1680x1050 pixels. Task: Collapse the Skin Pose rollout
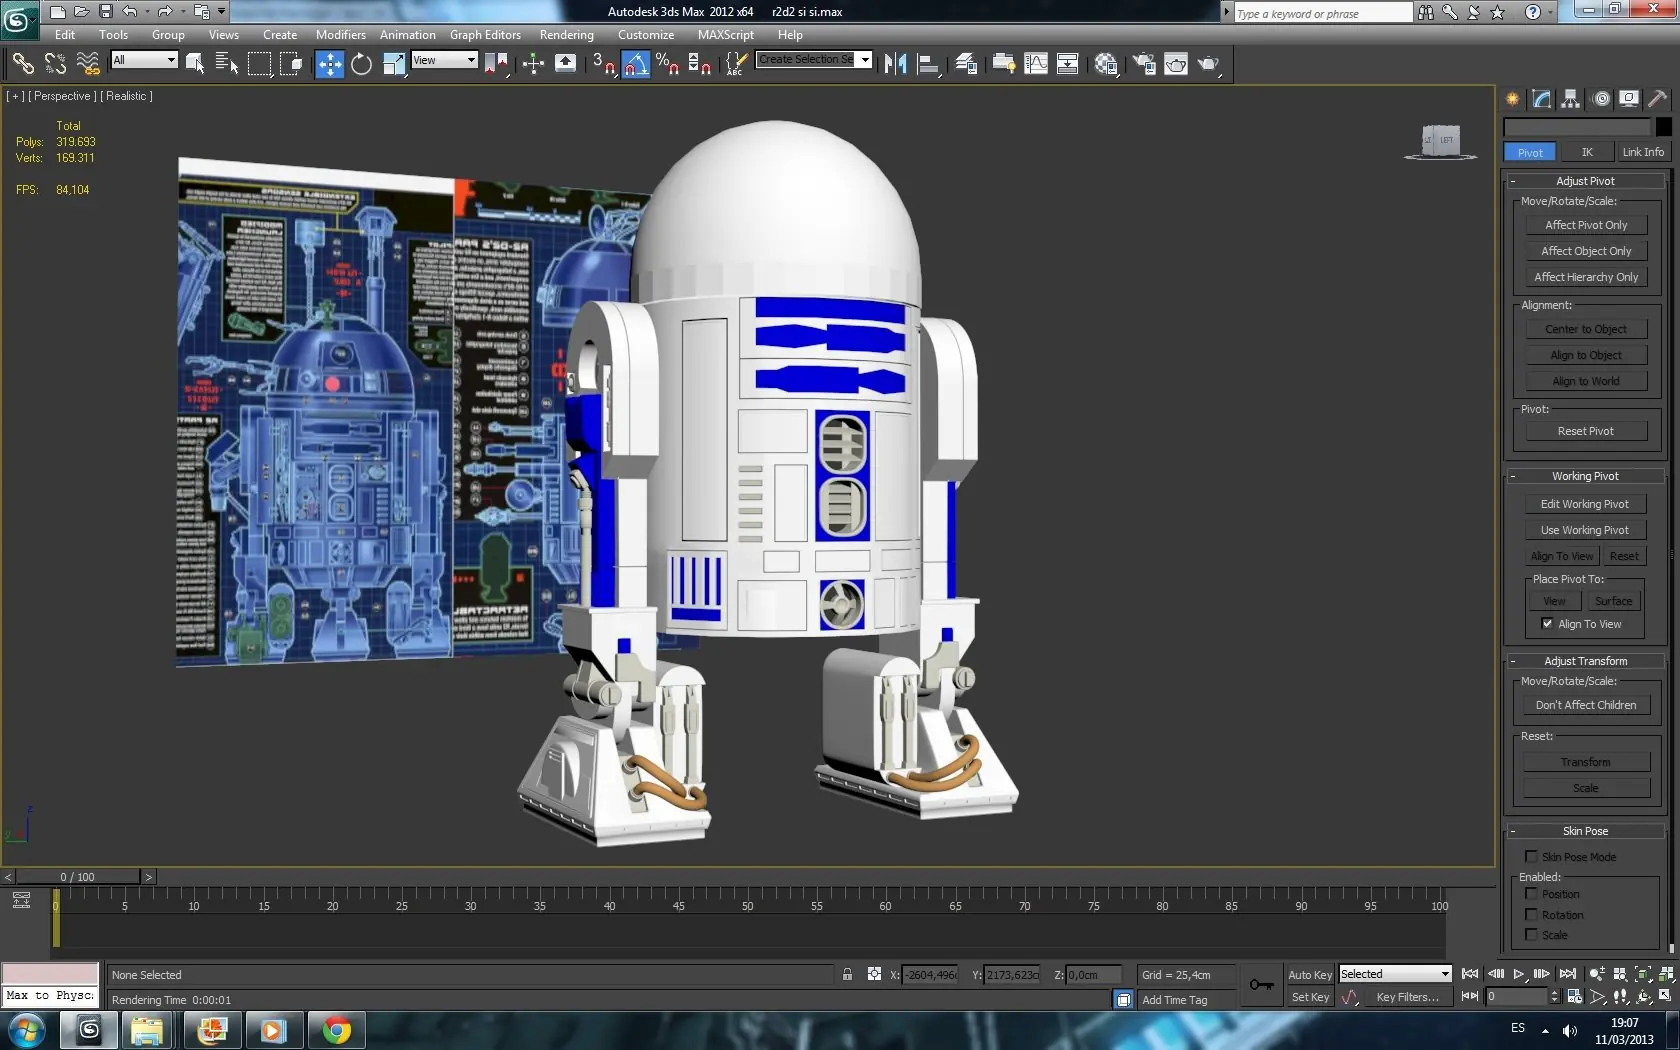(1585, 831)
